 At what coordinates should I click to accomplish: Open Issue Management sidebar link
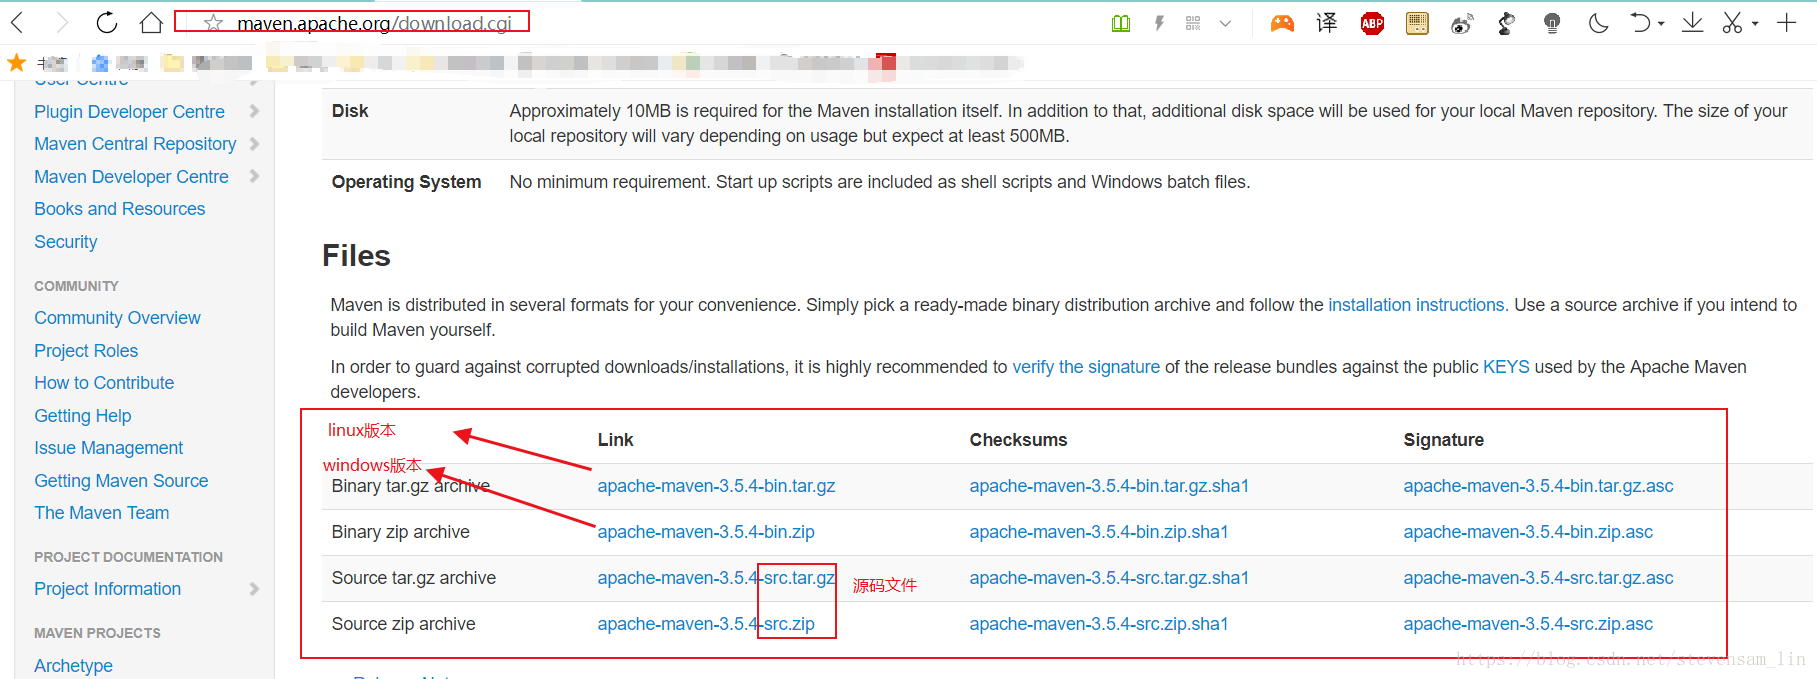click(108, 448)
